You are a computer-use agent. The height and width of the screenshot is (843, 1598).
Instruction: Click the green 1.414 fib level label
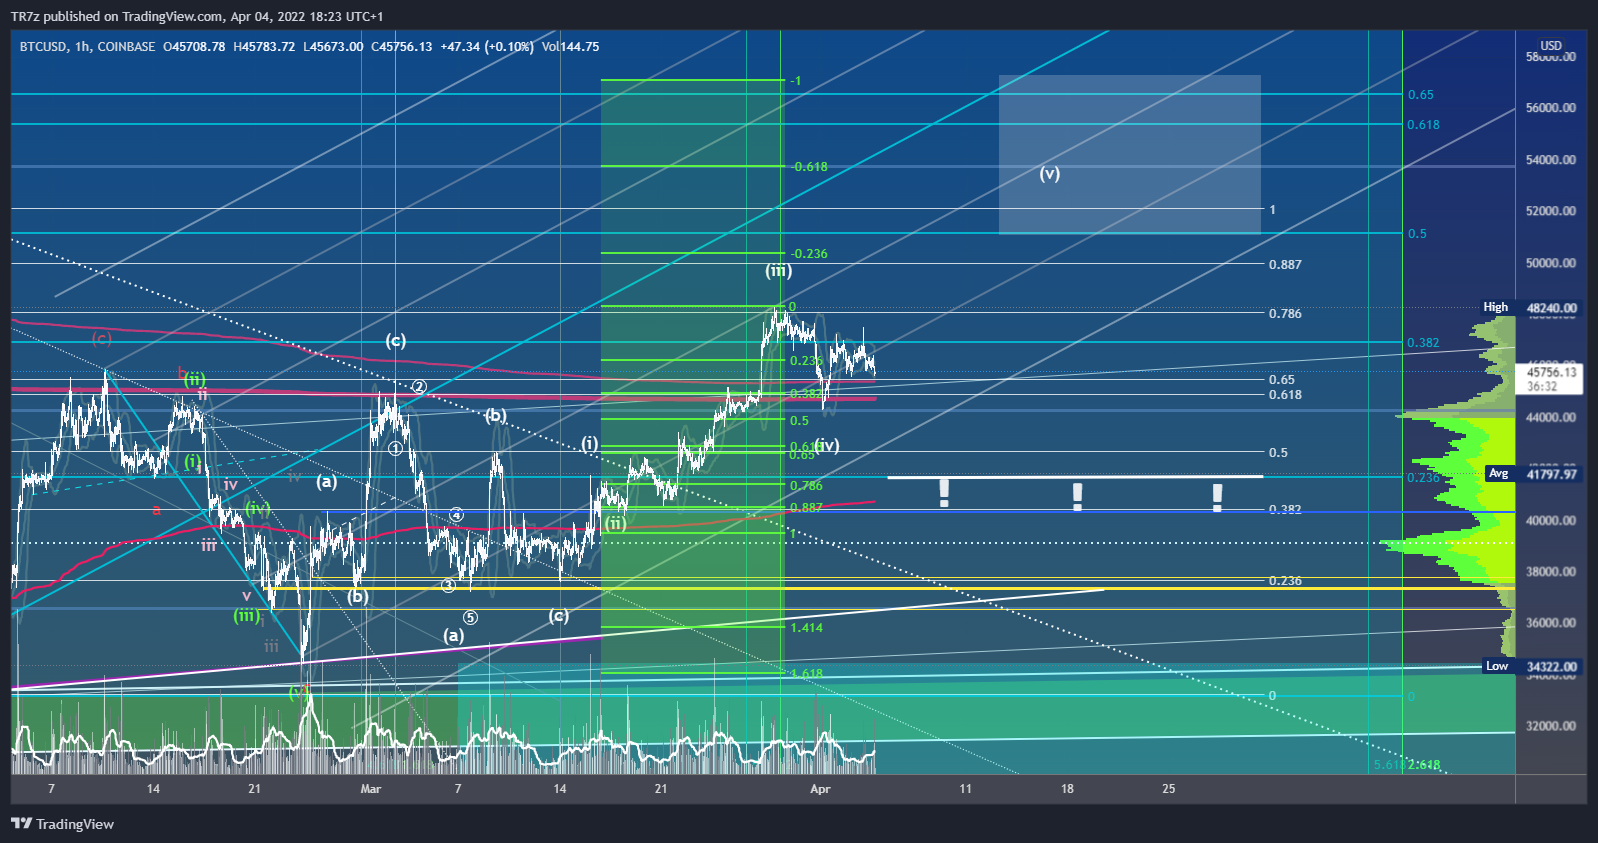(x=806, y=628)
